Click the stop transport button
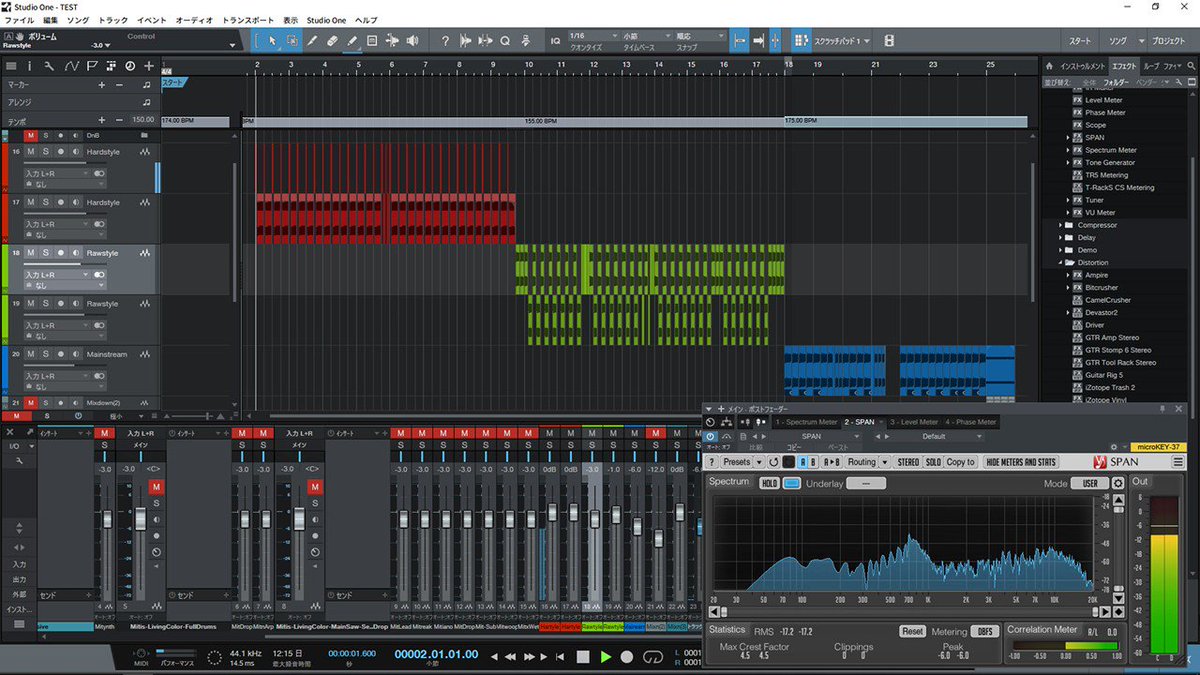The height and width of the screenshot is (675, 1200). coord(583,657)
